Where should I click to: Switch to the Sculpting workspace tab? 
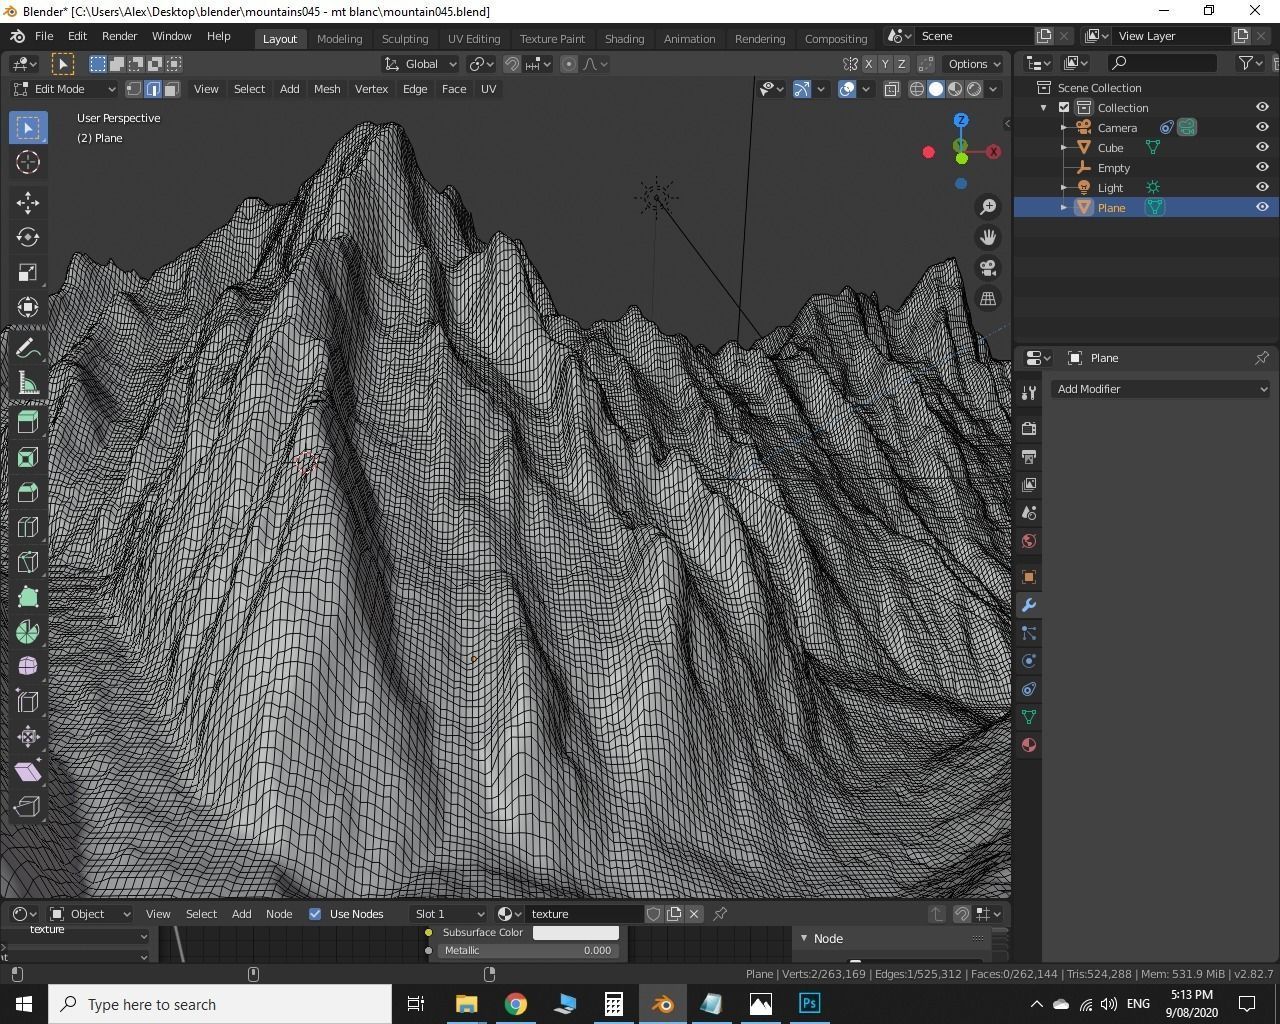coord(405,38)
